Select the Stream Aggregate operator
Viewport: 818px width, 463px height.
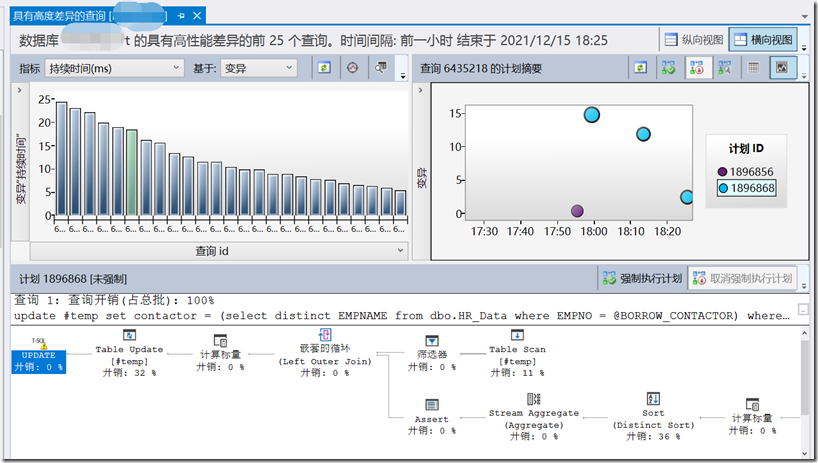coord(534,417)
